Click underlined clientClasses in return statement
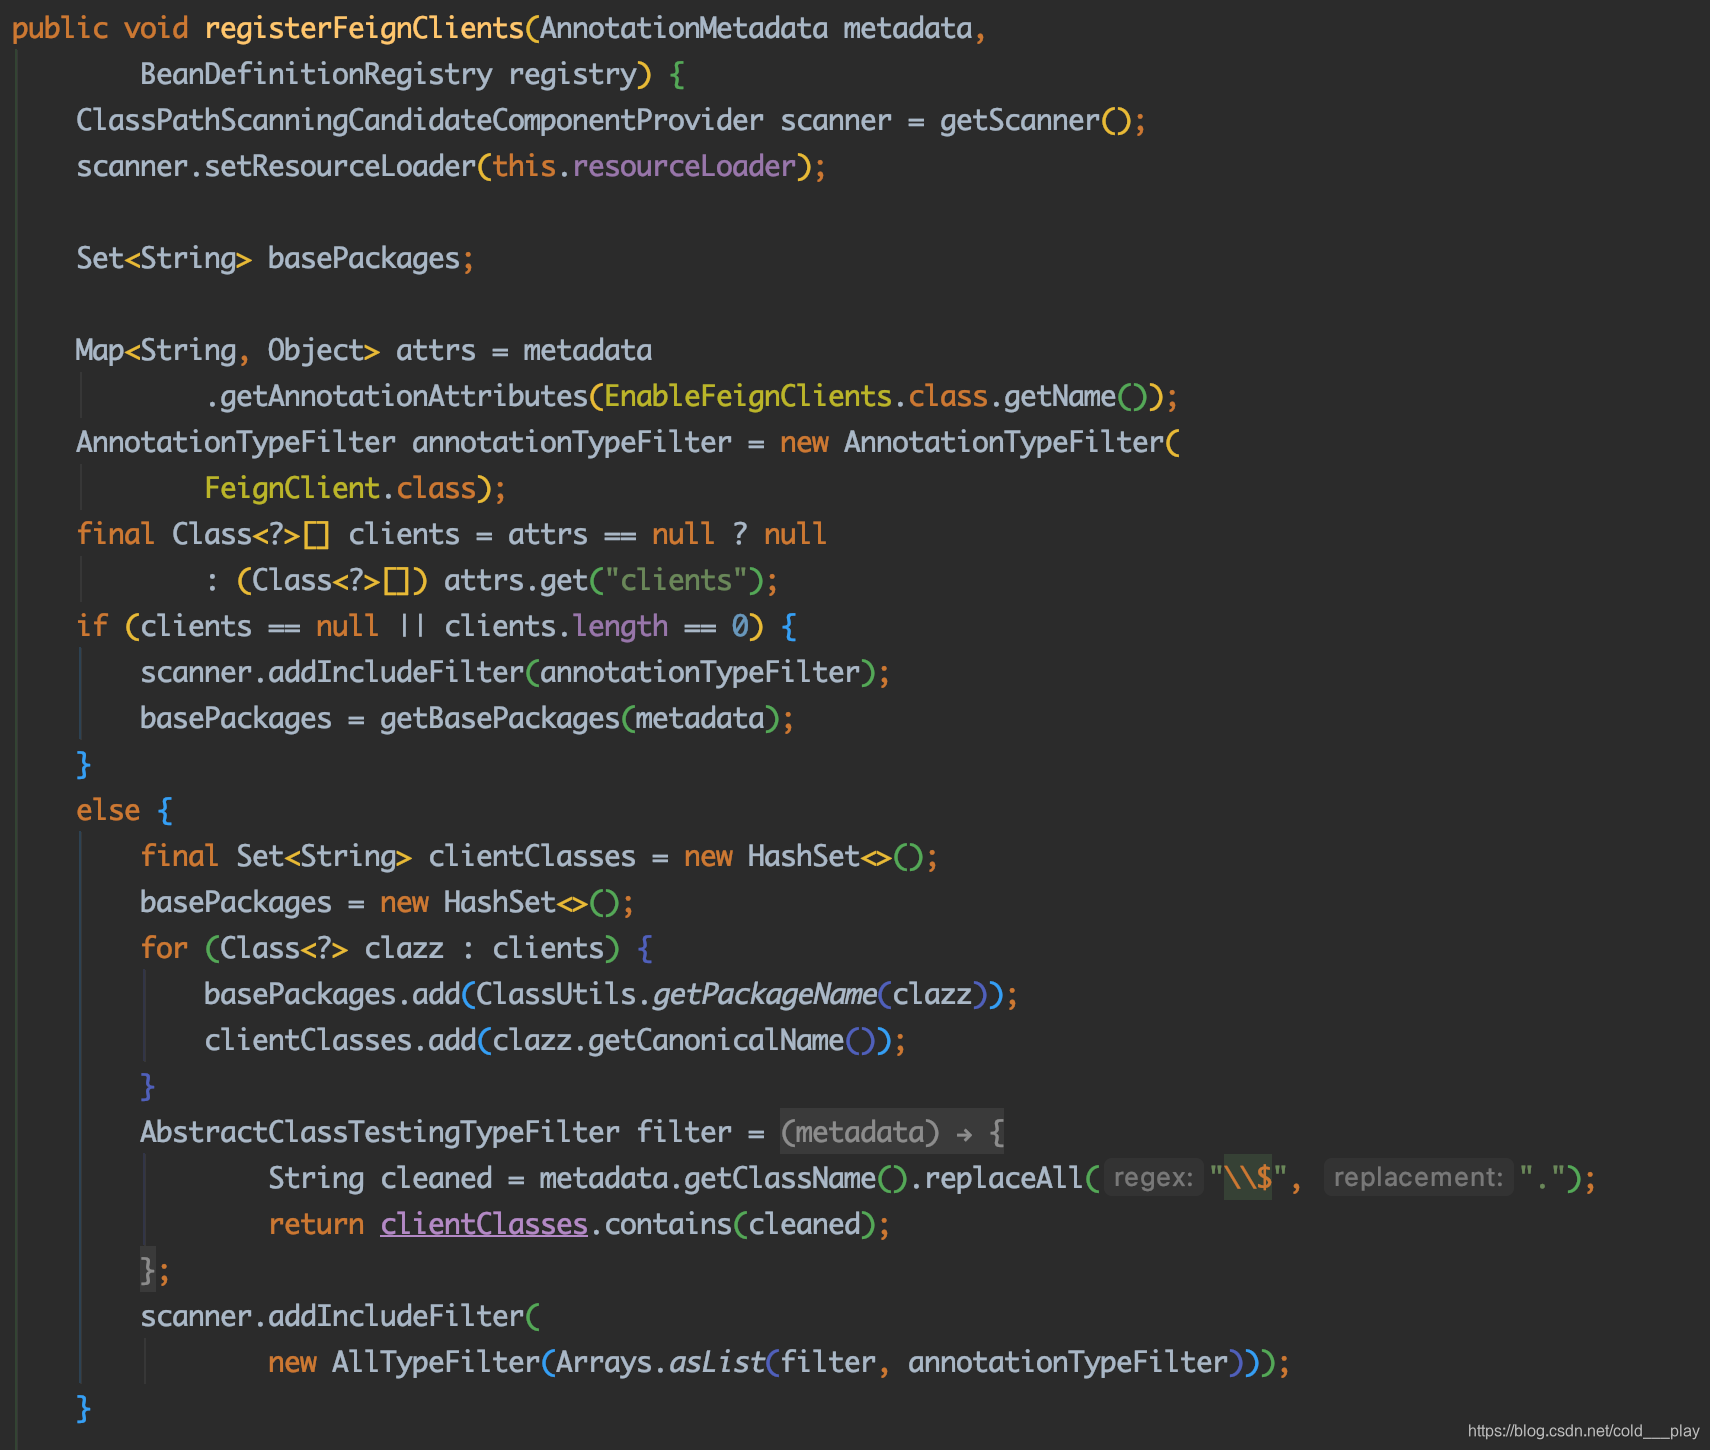 [484, 1224]
